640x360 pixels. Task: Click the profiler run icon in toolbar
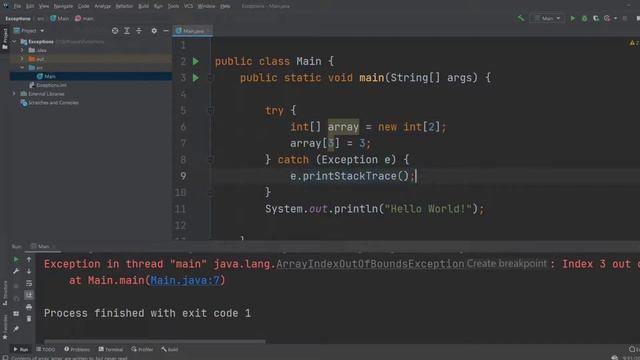[x=607, y=18]
